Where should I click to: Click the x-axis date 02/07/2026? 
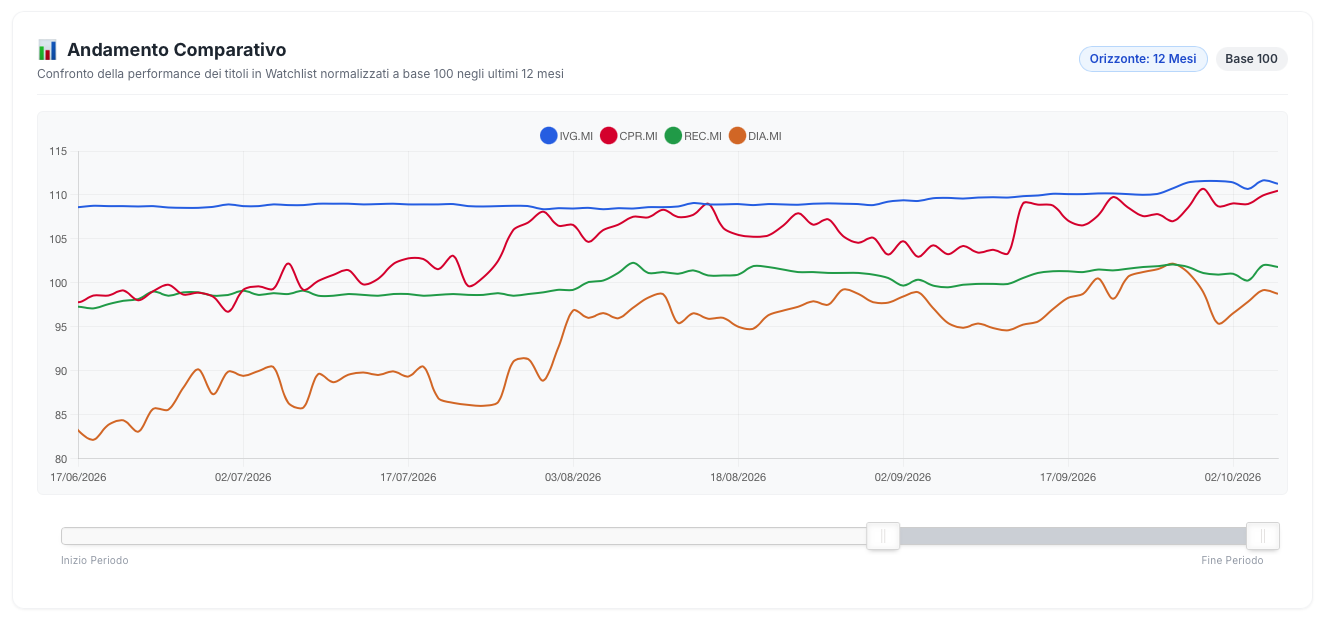coord(243,477)
